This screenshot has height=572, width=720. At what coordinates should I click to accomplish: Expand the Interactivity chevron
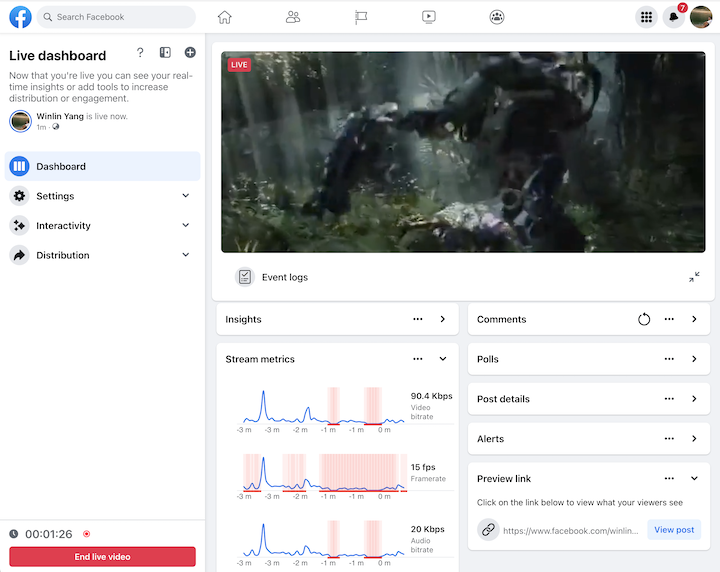point(186,225)
